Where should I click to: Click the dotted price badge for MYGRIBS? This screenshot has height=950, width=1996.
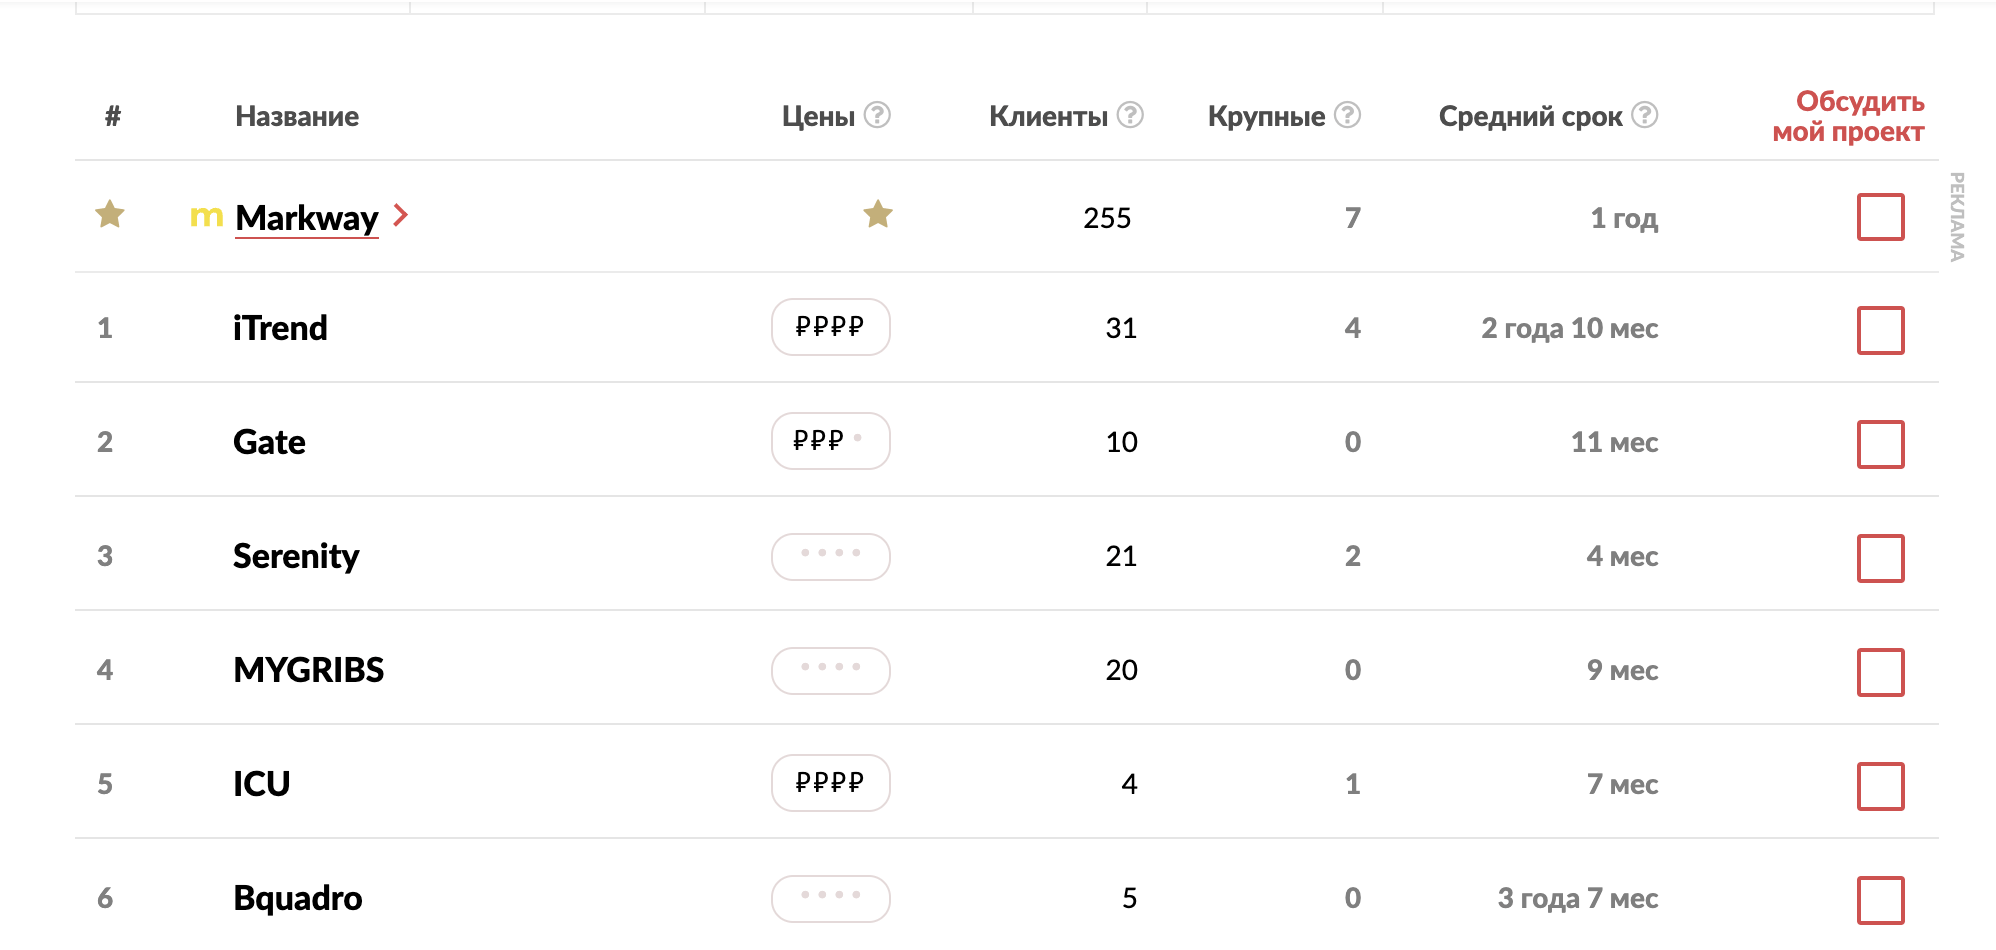tap(830, 669)
